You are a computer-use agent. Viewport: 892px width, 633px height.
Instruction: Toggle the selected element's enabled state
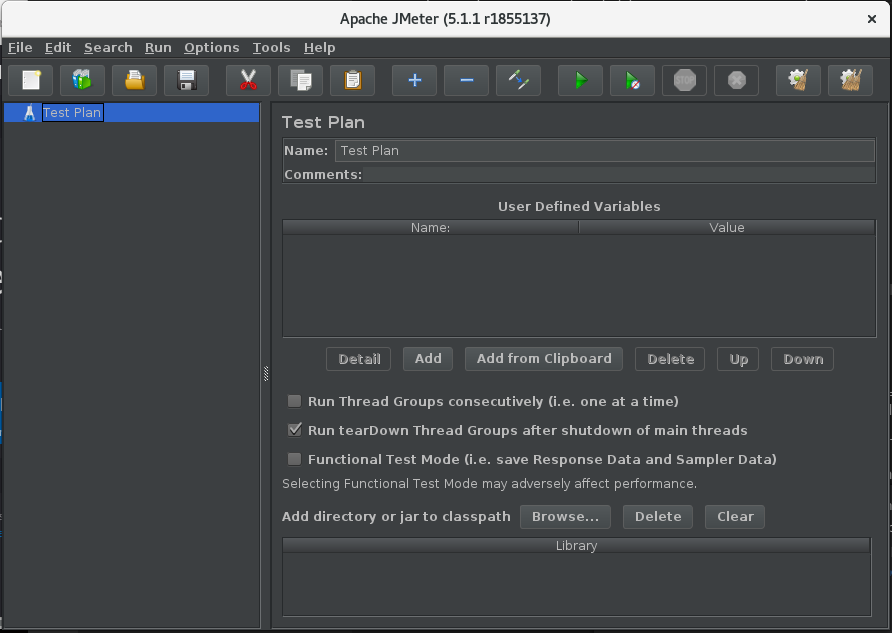[518, 80]
